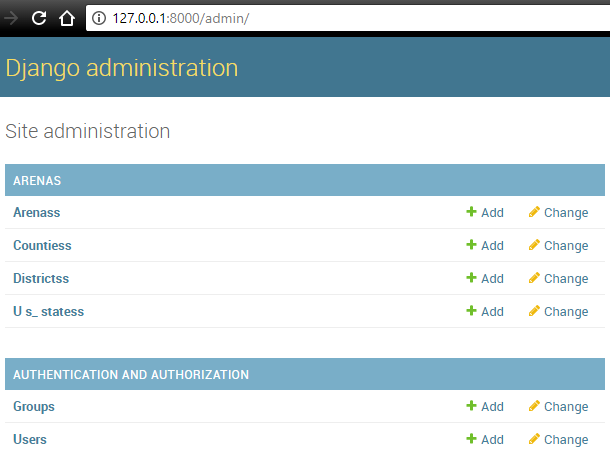Open the Countiess model link

click(42, 246)
